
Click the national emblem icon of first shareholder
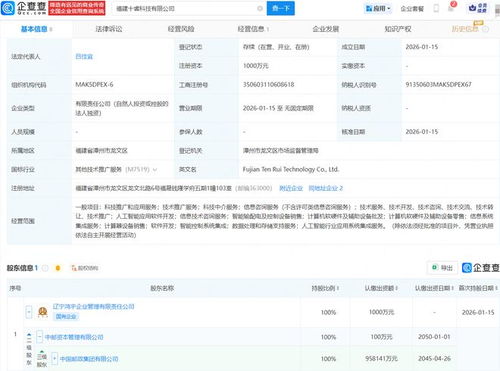(42, 312)
